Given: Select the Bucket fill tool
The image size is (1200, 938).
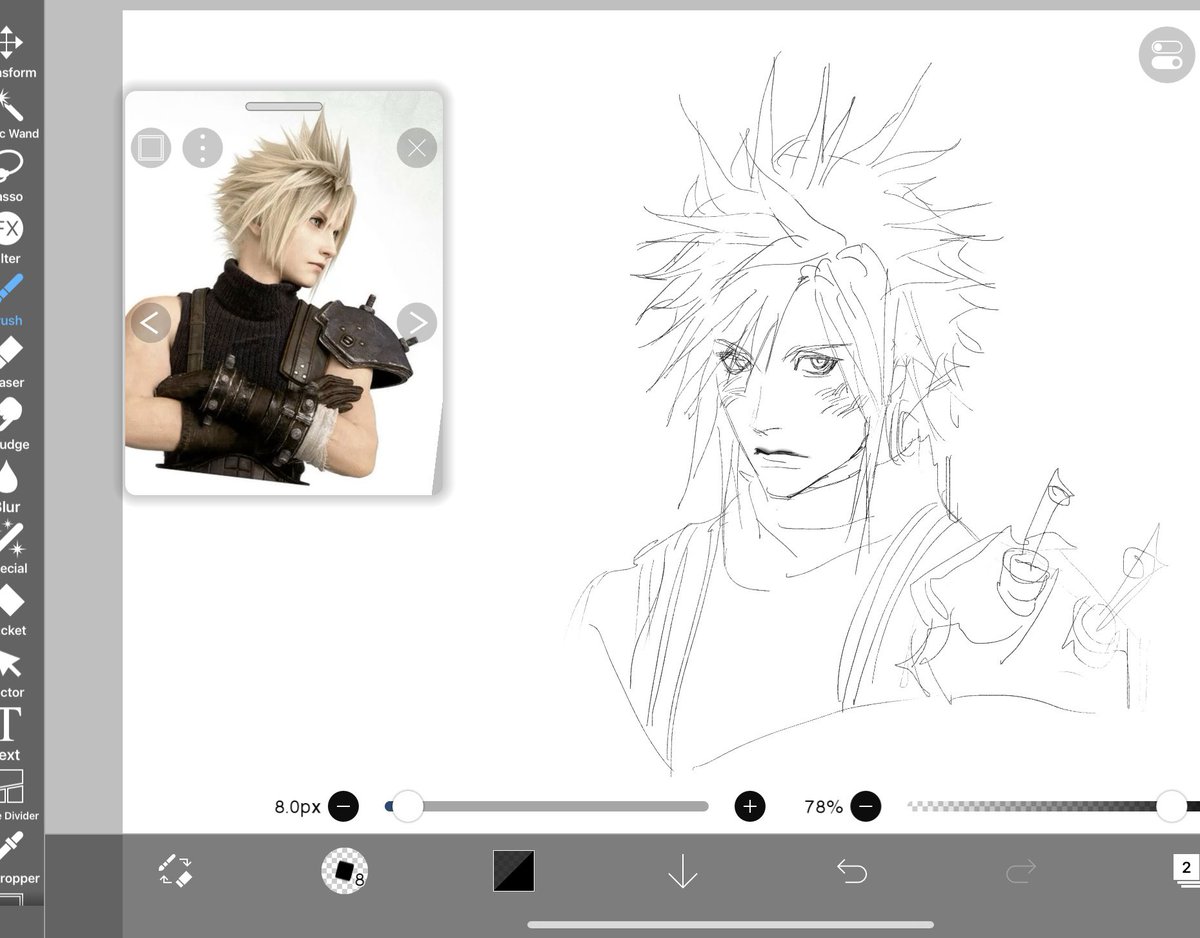Looking at the screenshot, I should pyautogui.click(x=12, y=610).
